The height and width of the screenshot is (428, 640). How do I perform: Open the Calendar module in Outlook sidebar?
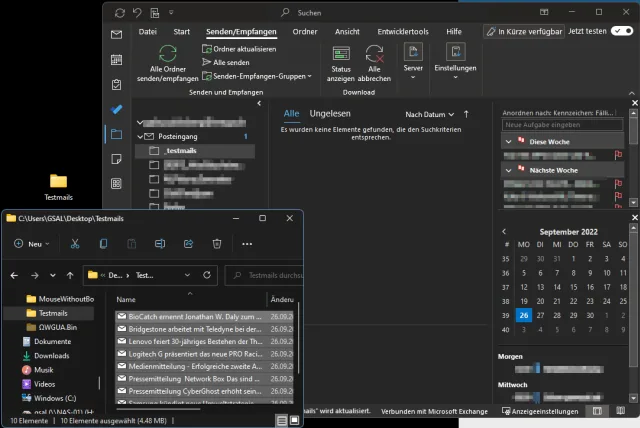click(117, 59)
